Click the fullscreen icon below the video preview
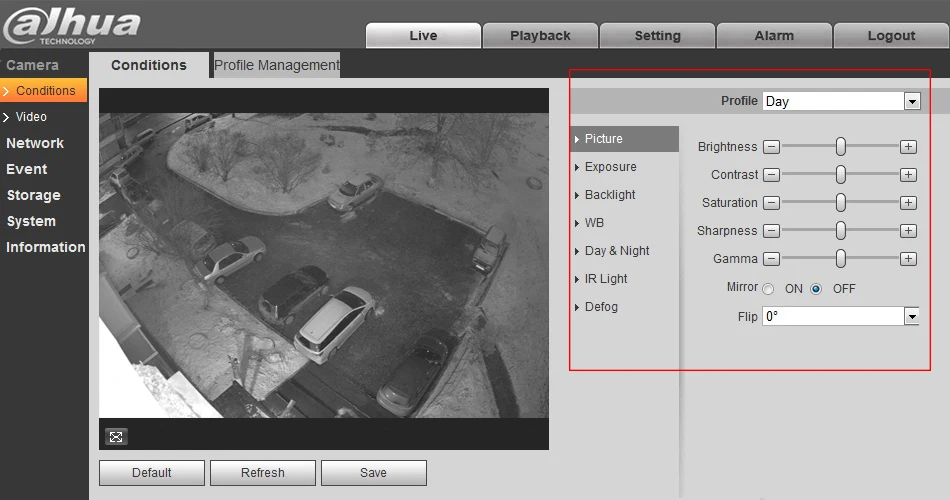The height and width of the screenshot is (500, 950). pyautogui.click(x=116, y=436)
